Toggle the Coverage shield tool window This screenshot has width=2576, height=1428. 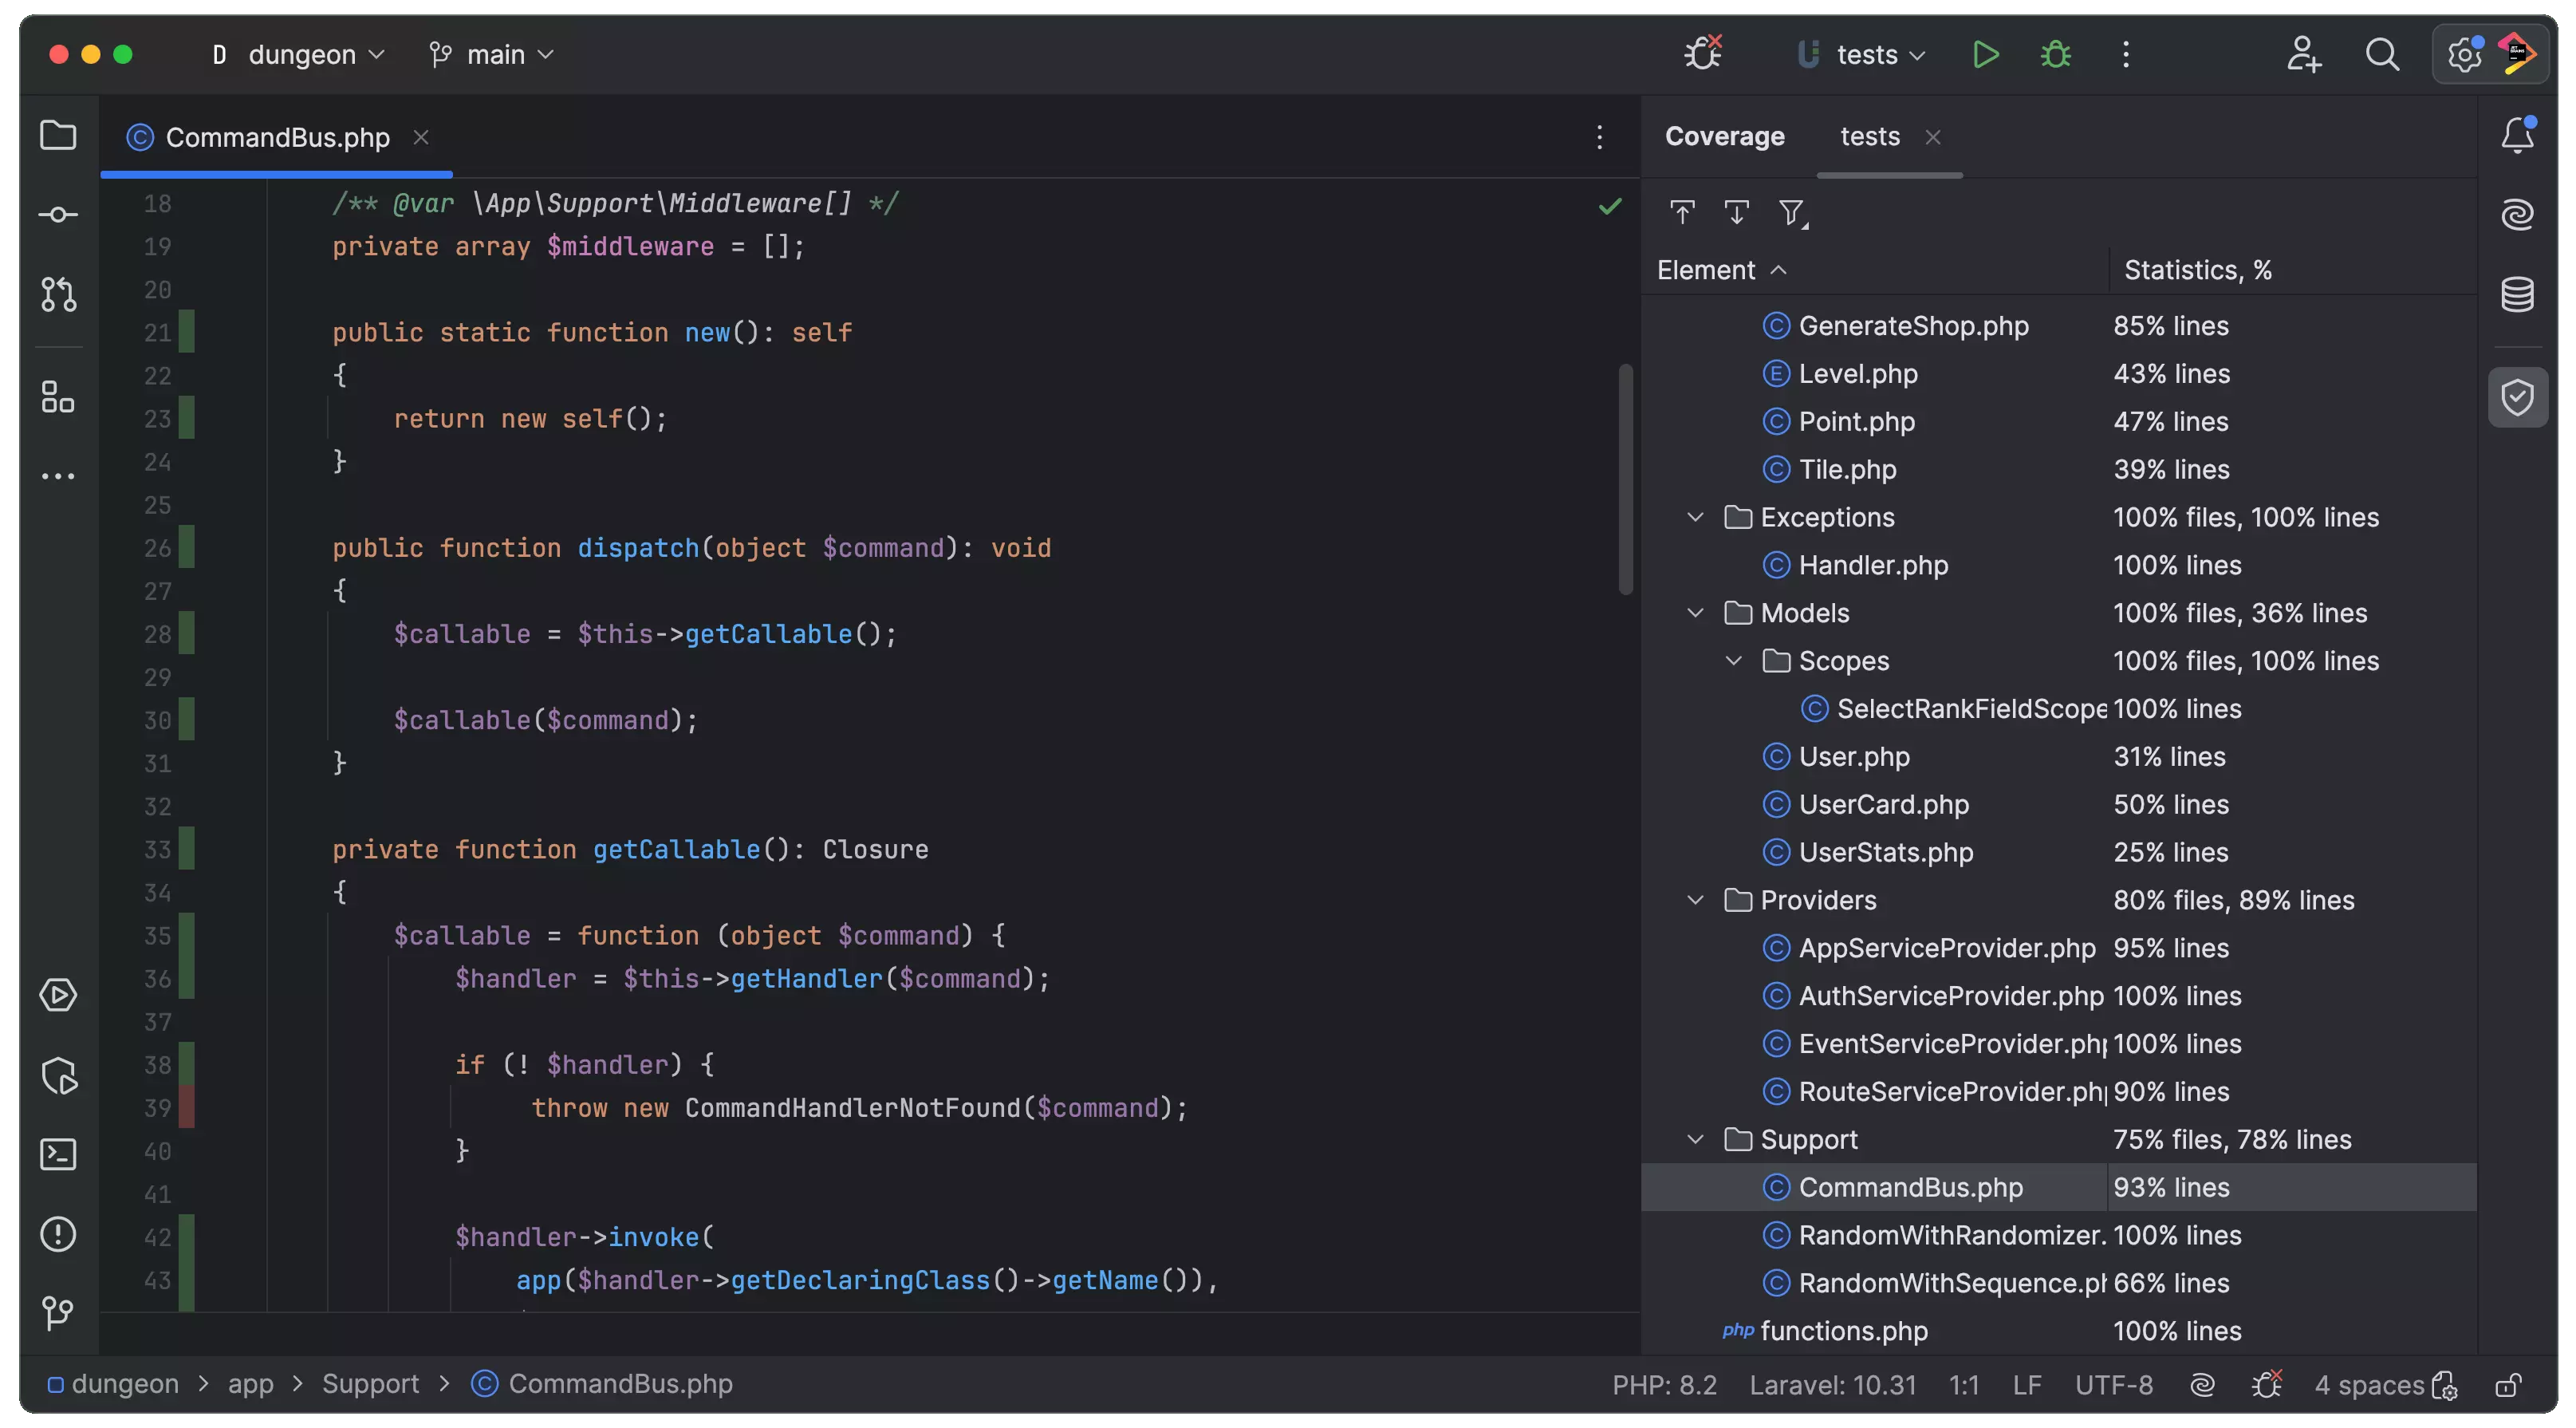pyautogui.click(x=2517, y=397)
